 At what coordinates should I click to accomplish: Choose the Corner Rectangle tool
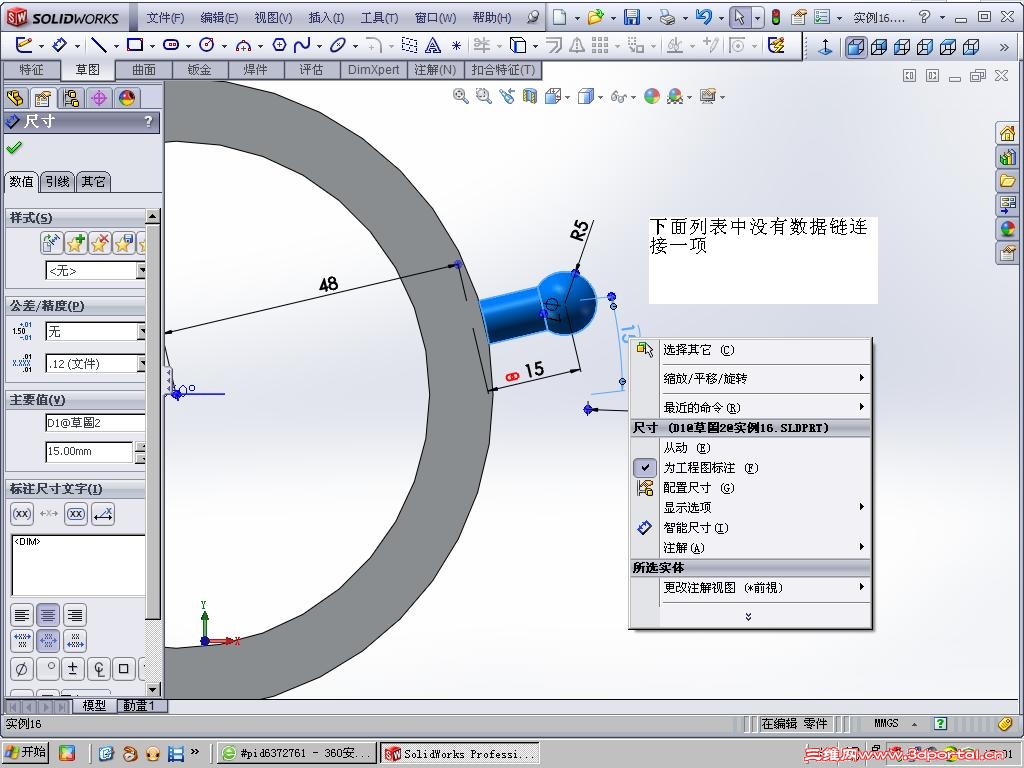(135, 44)
